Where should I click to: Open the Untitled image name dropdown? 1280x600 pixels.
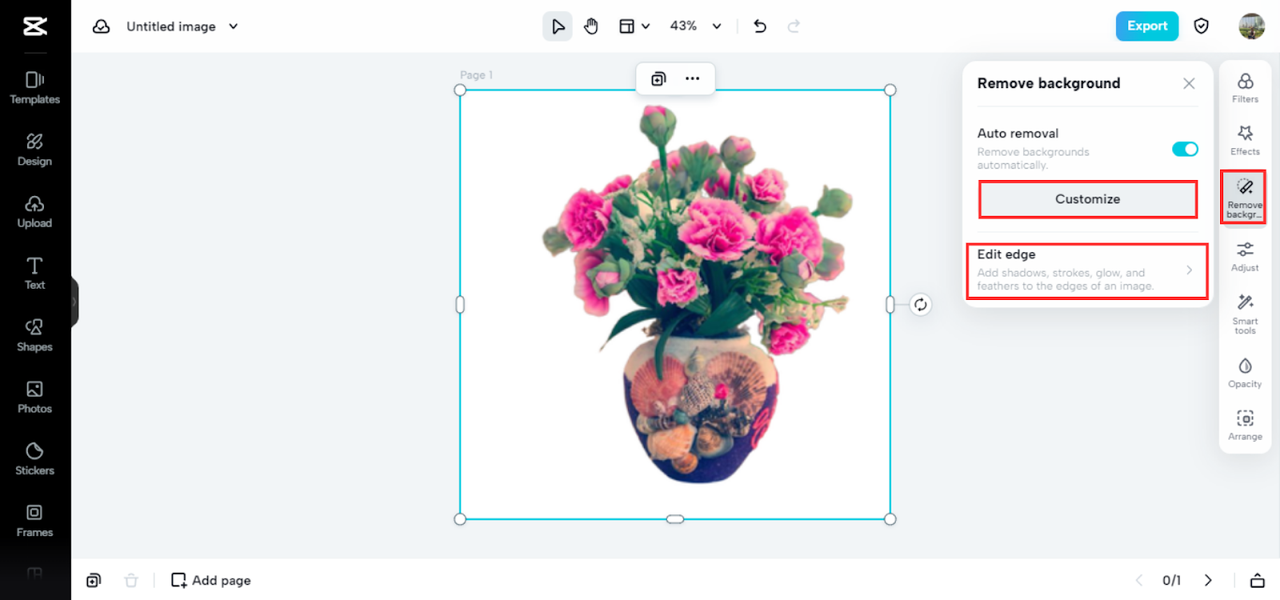182,27
